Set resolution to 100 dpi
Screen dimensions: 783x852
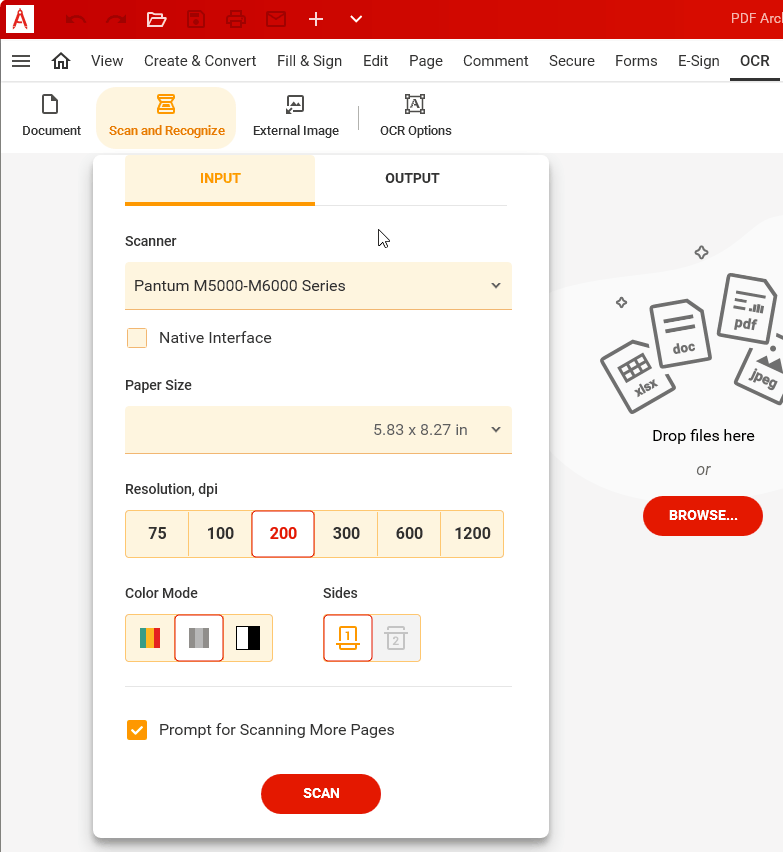pos(220,534)
